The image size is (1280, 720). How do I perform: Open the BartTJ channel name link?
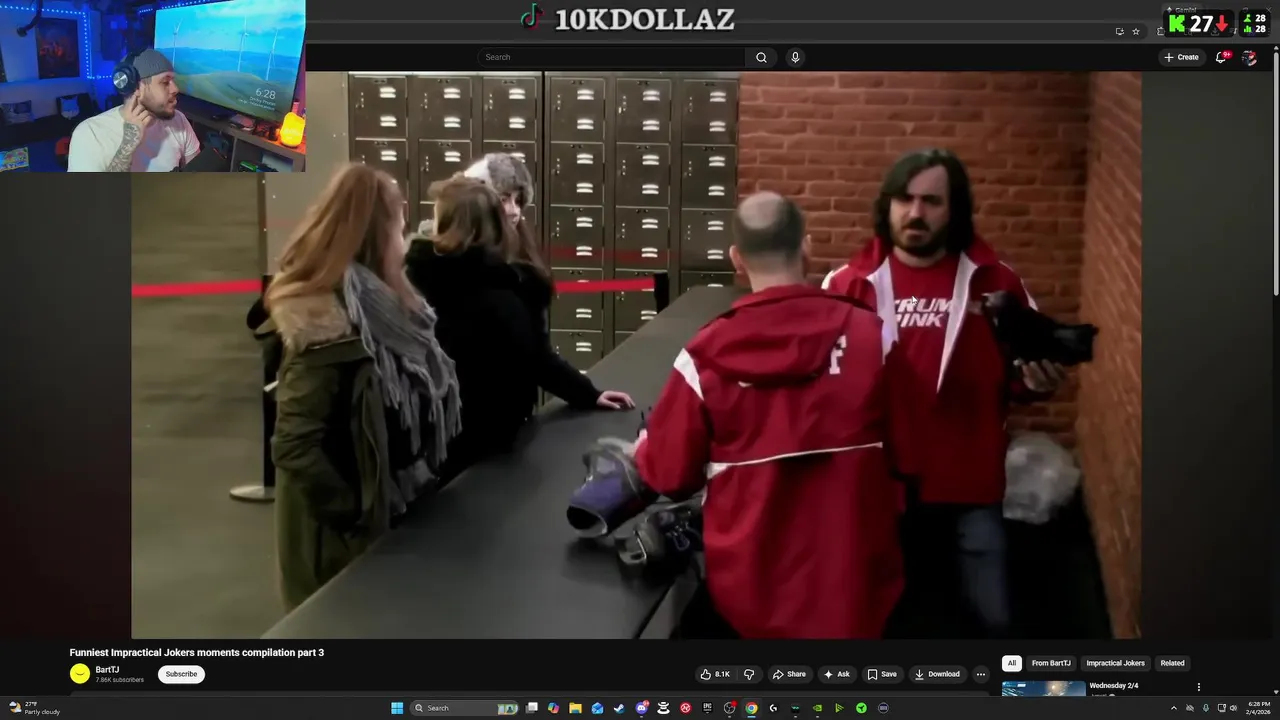pyautogui.click(x=107, y=669)
